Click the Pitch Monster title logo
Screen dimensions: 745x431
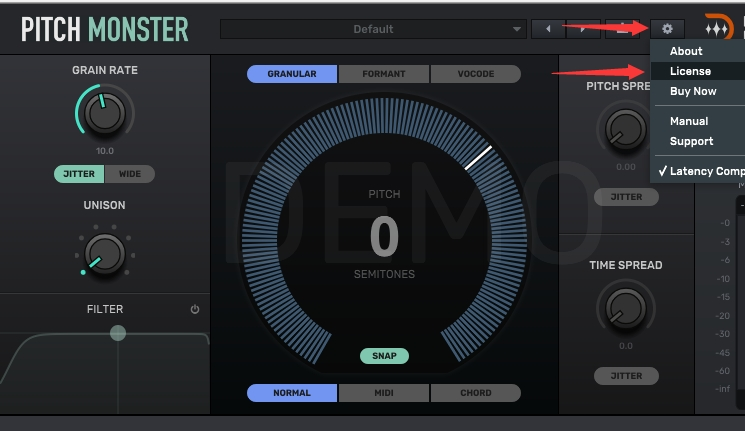[x=105, y=29]
